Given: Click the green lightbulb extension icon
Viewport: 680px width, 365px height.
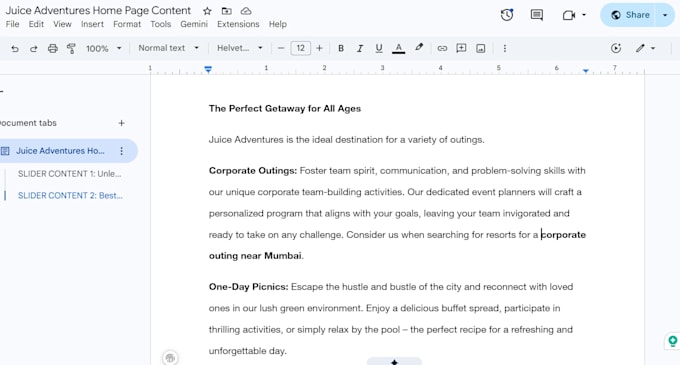Looking at the screenshot, I should [x=673, y=341].
